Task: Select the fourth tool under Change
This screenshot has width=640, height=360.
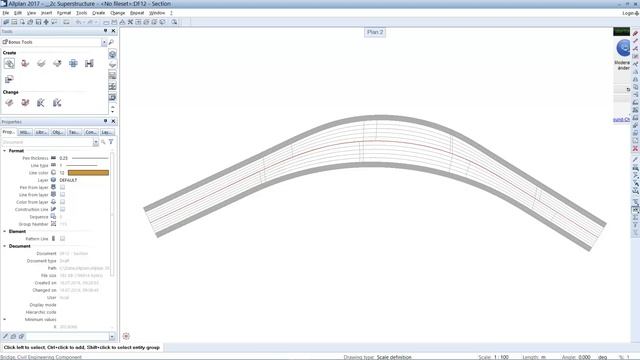Action: coord(57,103)
